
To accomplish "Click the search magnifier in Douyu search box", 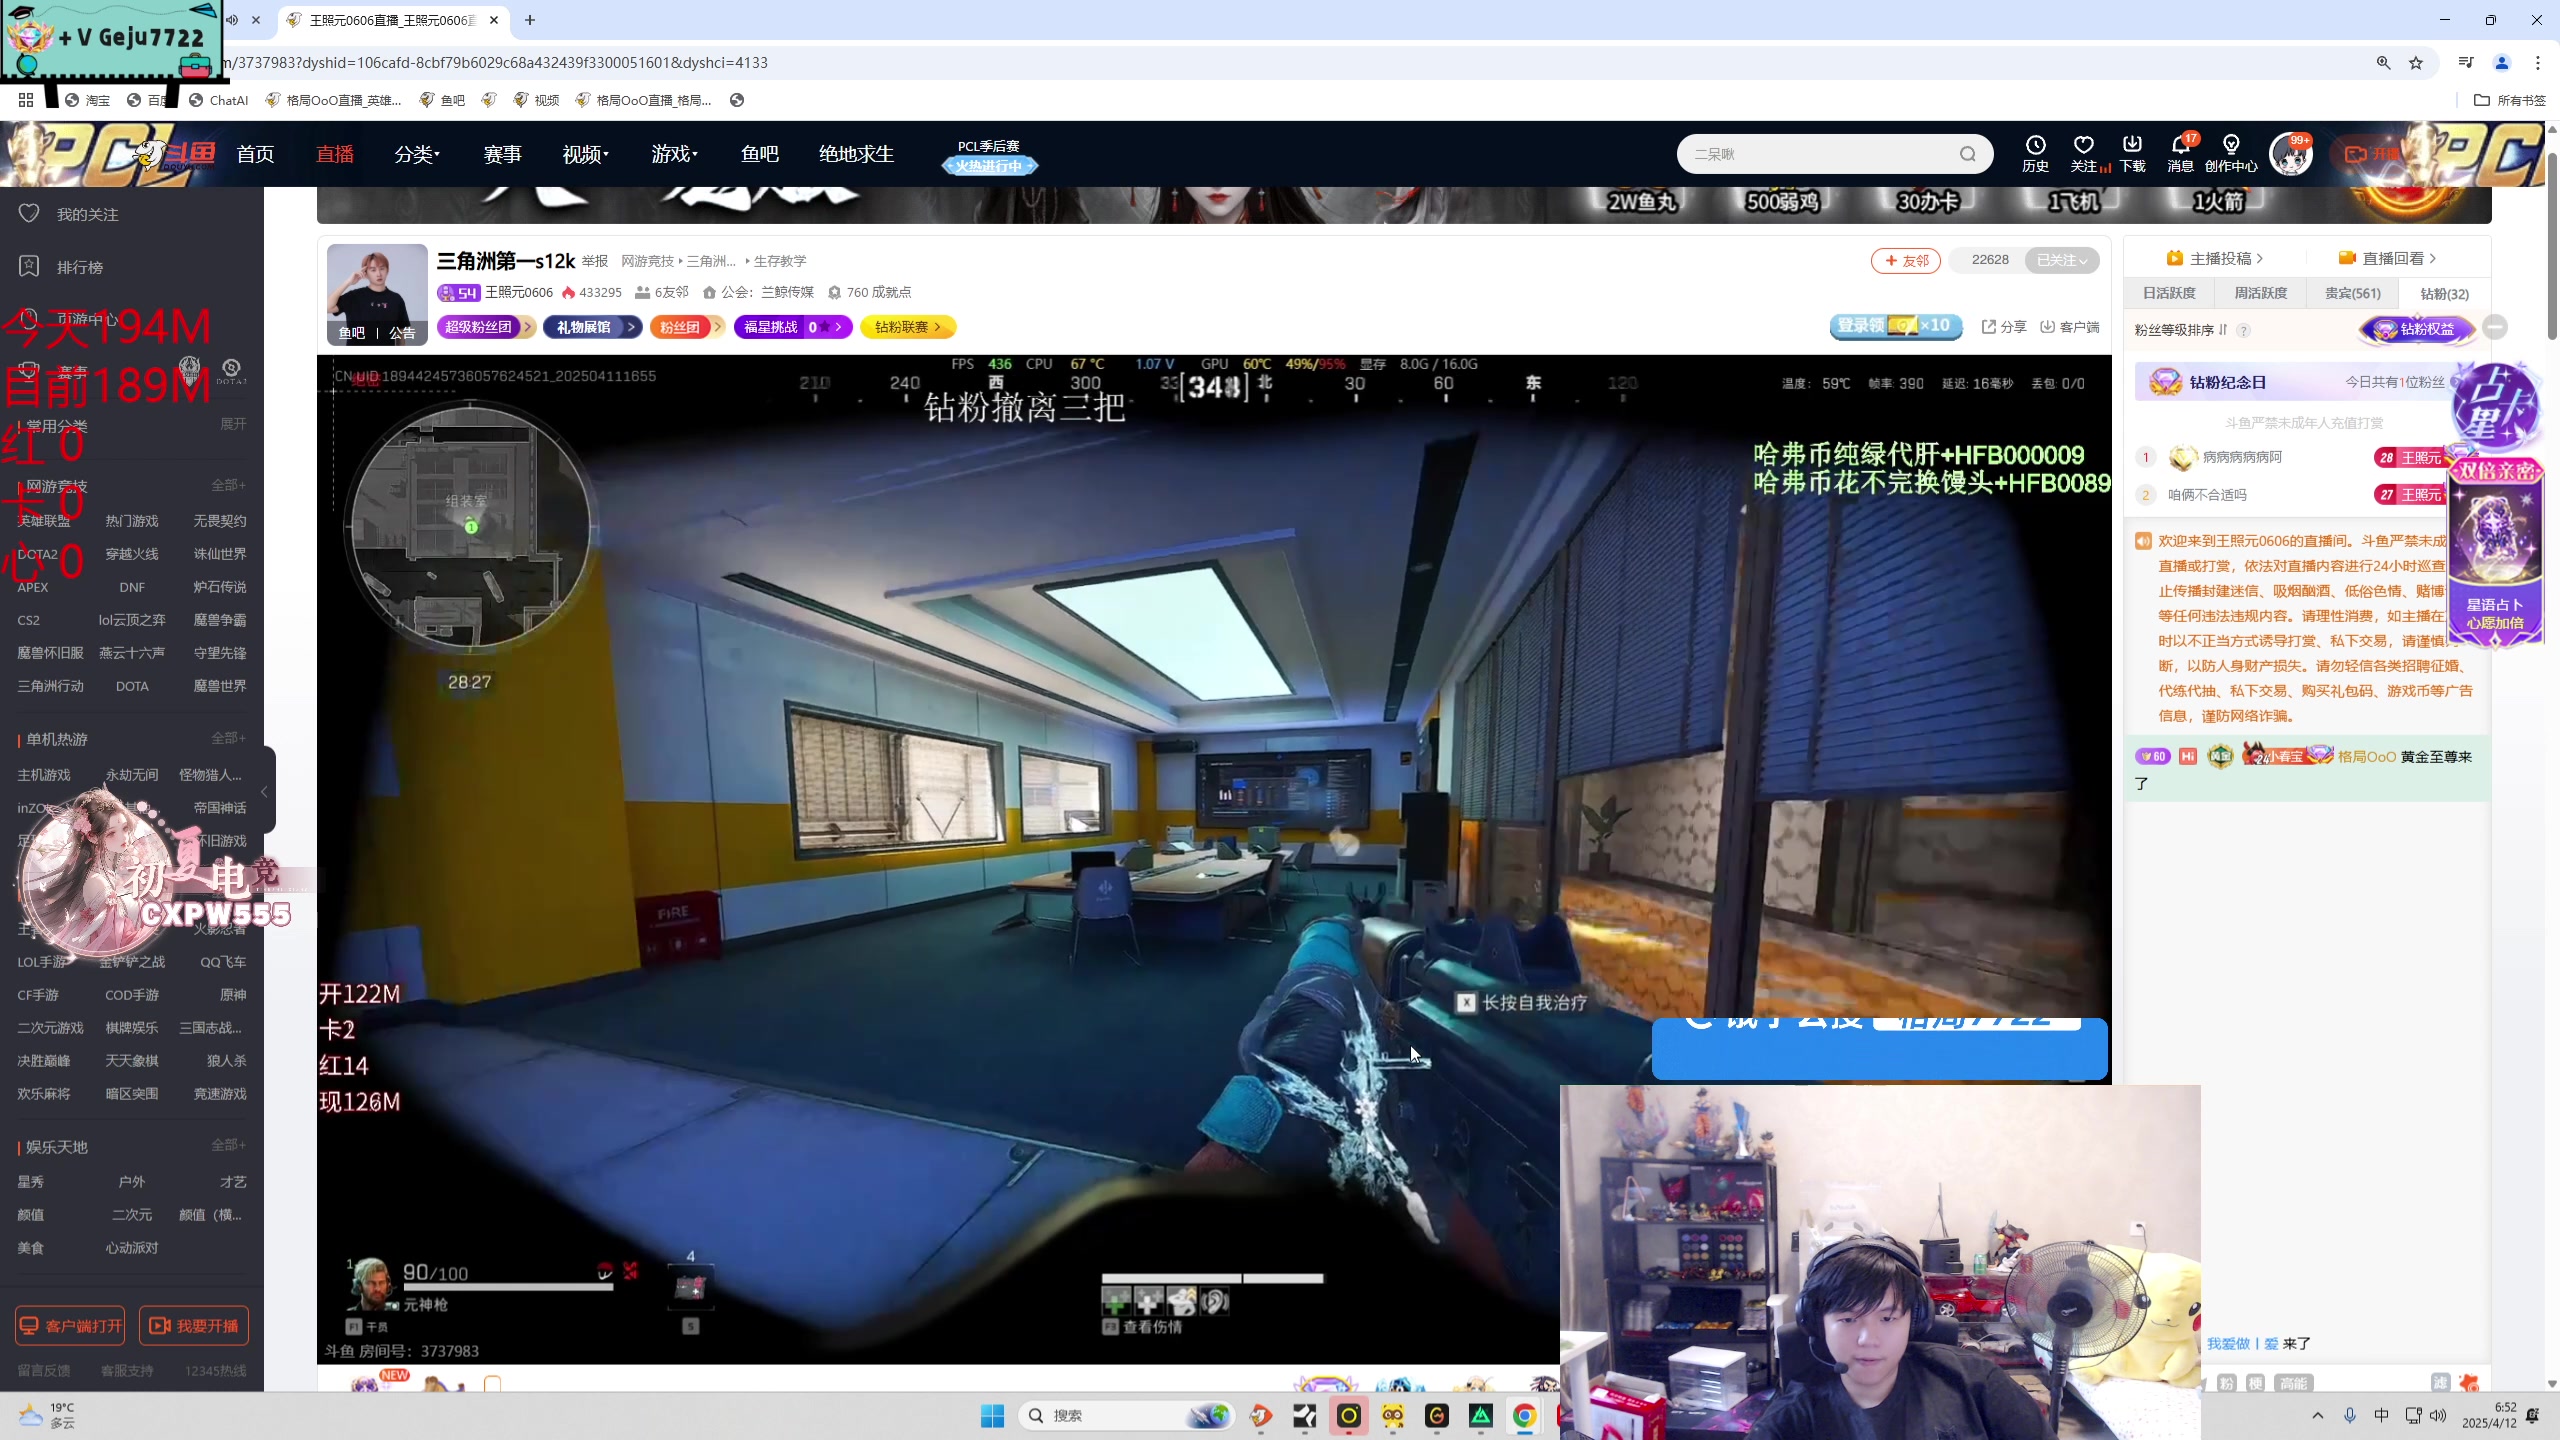I will point(1967,154).
